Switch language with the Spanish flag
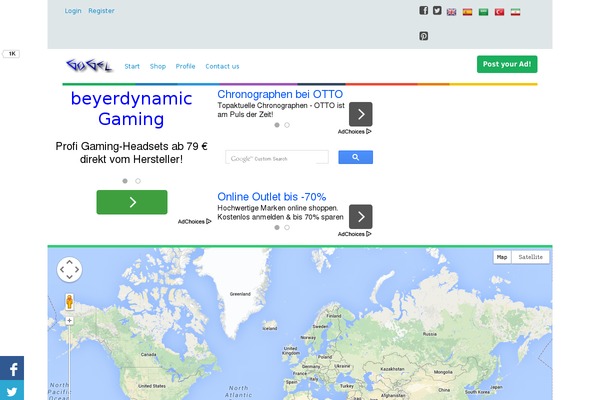The width and height of the screenshot is (600, 400). point(467,12)
